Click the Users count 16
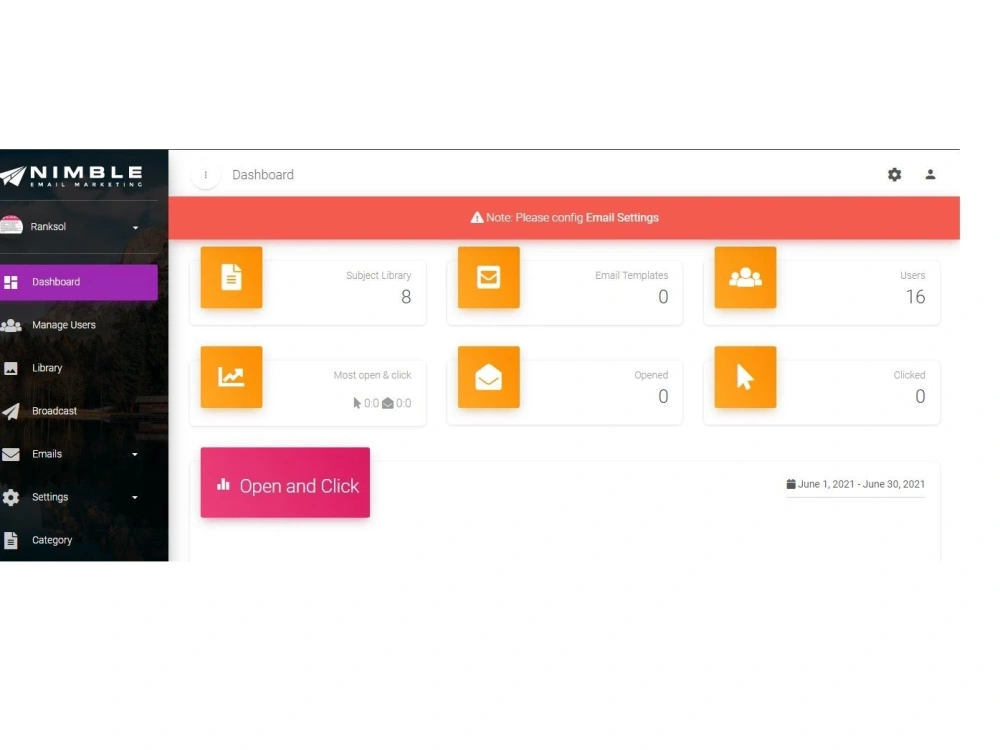Screen dimensions: 1000x750 pos(915,297)
